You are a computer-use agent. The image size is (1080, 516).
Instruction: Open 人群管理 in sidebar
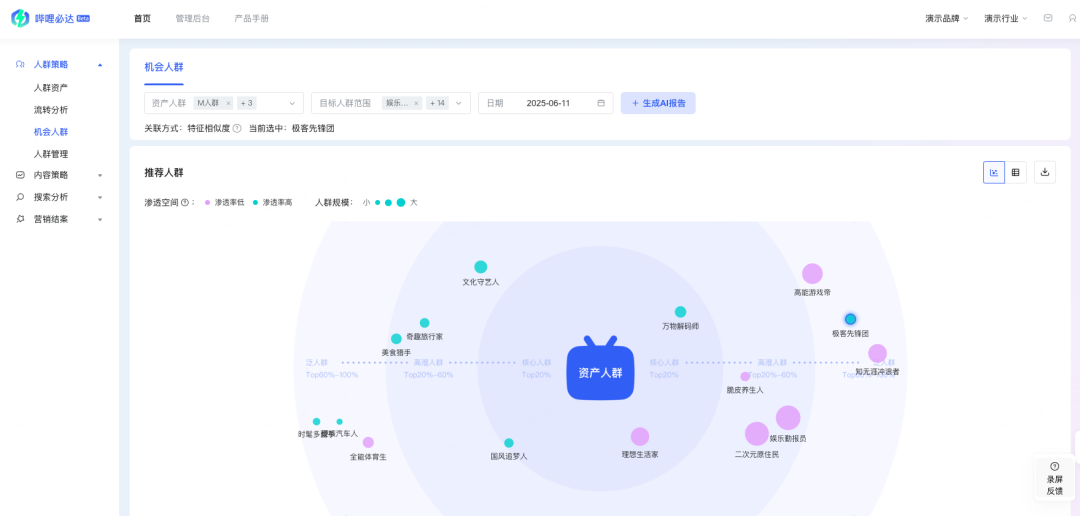[x=51, y=154]
